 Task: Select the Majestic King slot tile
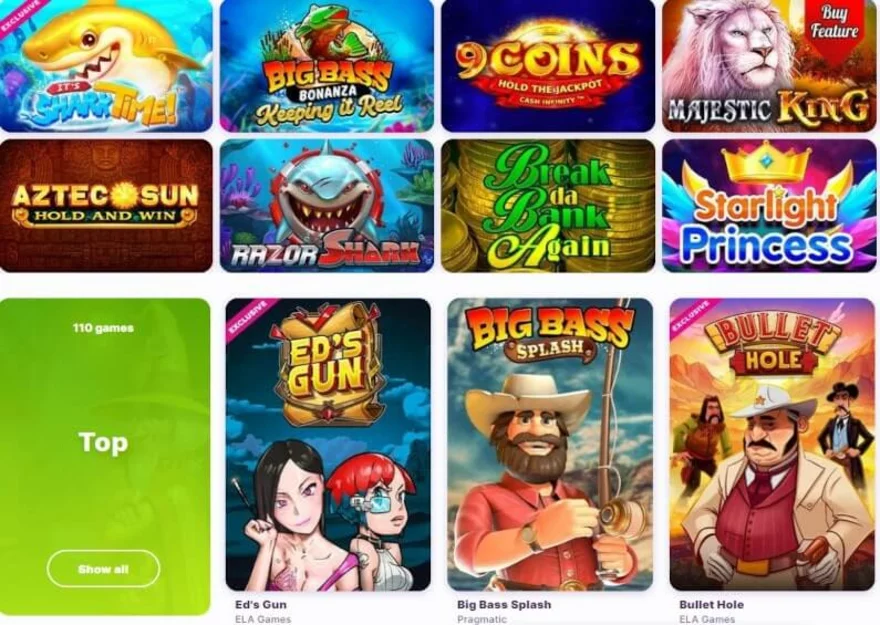769,66
